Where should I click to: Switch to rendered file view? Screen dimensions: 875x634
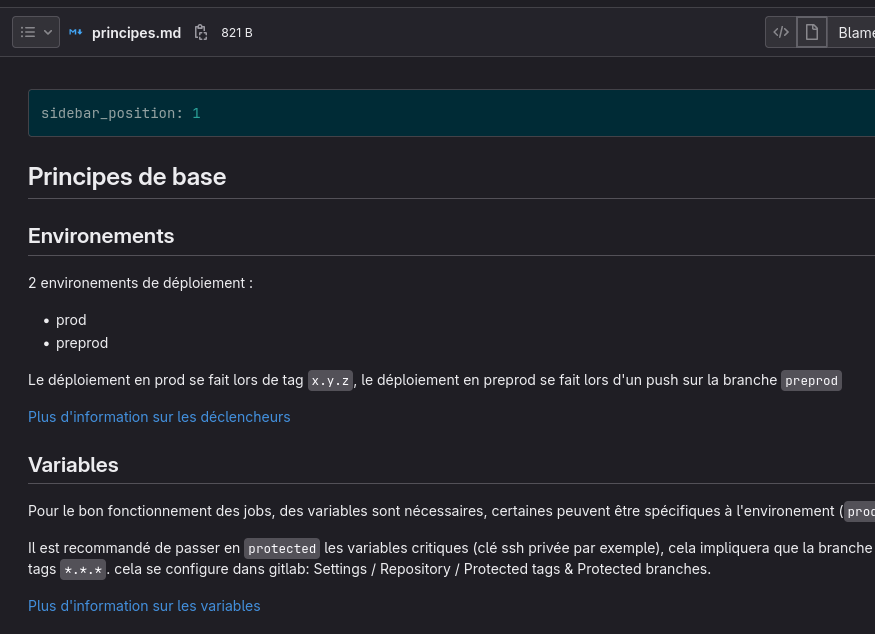coord(811,32)
